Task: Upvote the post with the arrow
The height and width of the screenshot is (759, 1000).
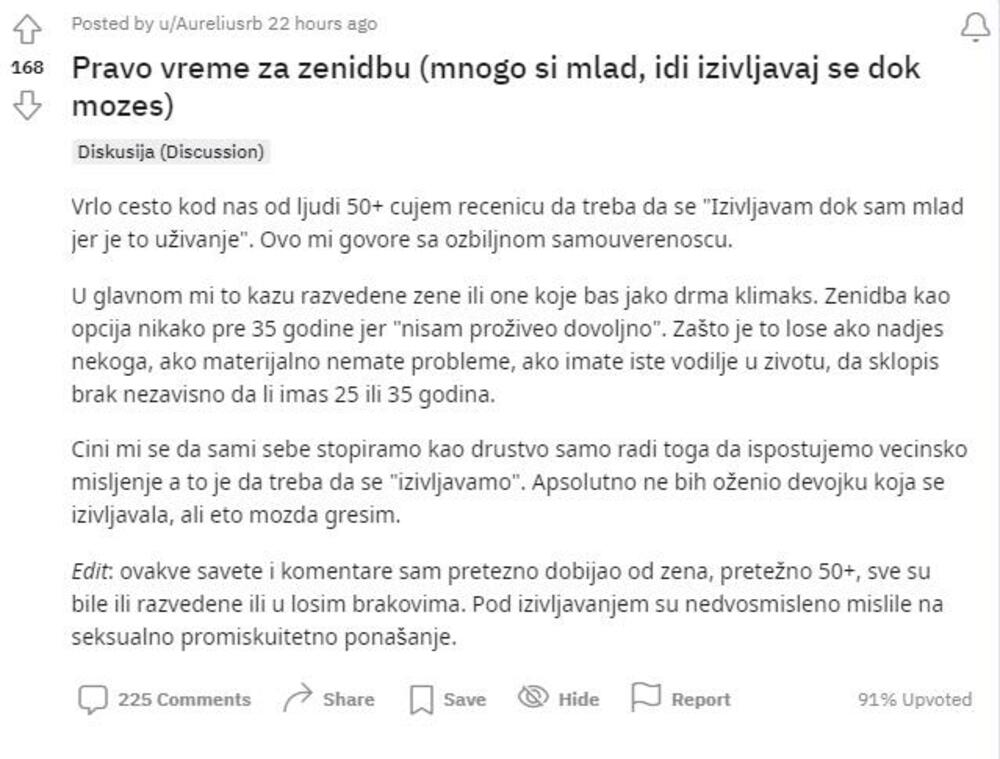Action: click(x=28, y=27)
